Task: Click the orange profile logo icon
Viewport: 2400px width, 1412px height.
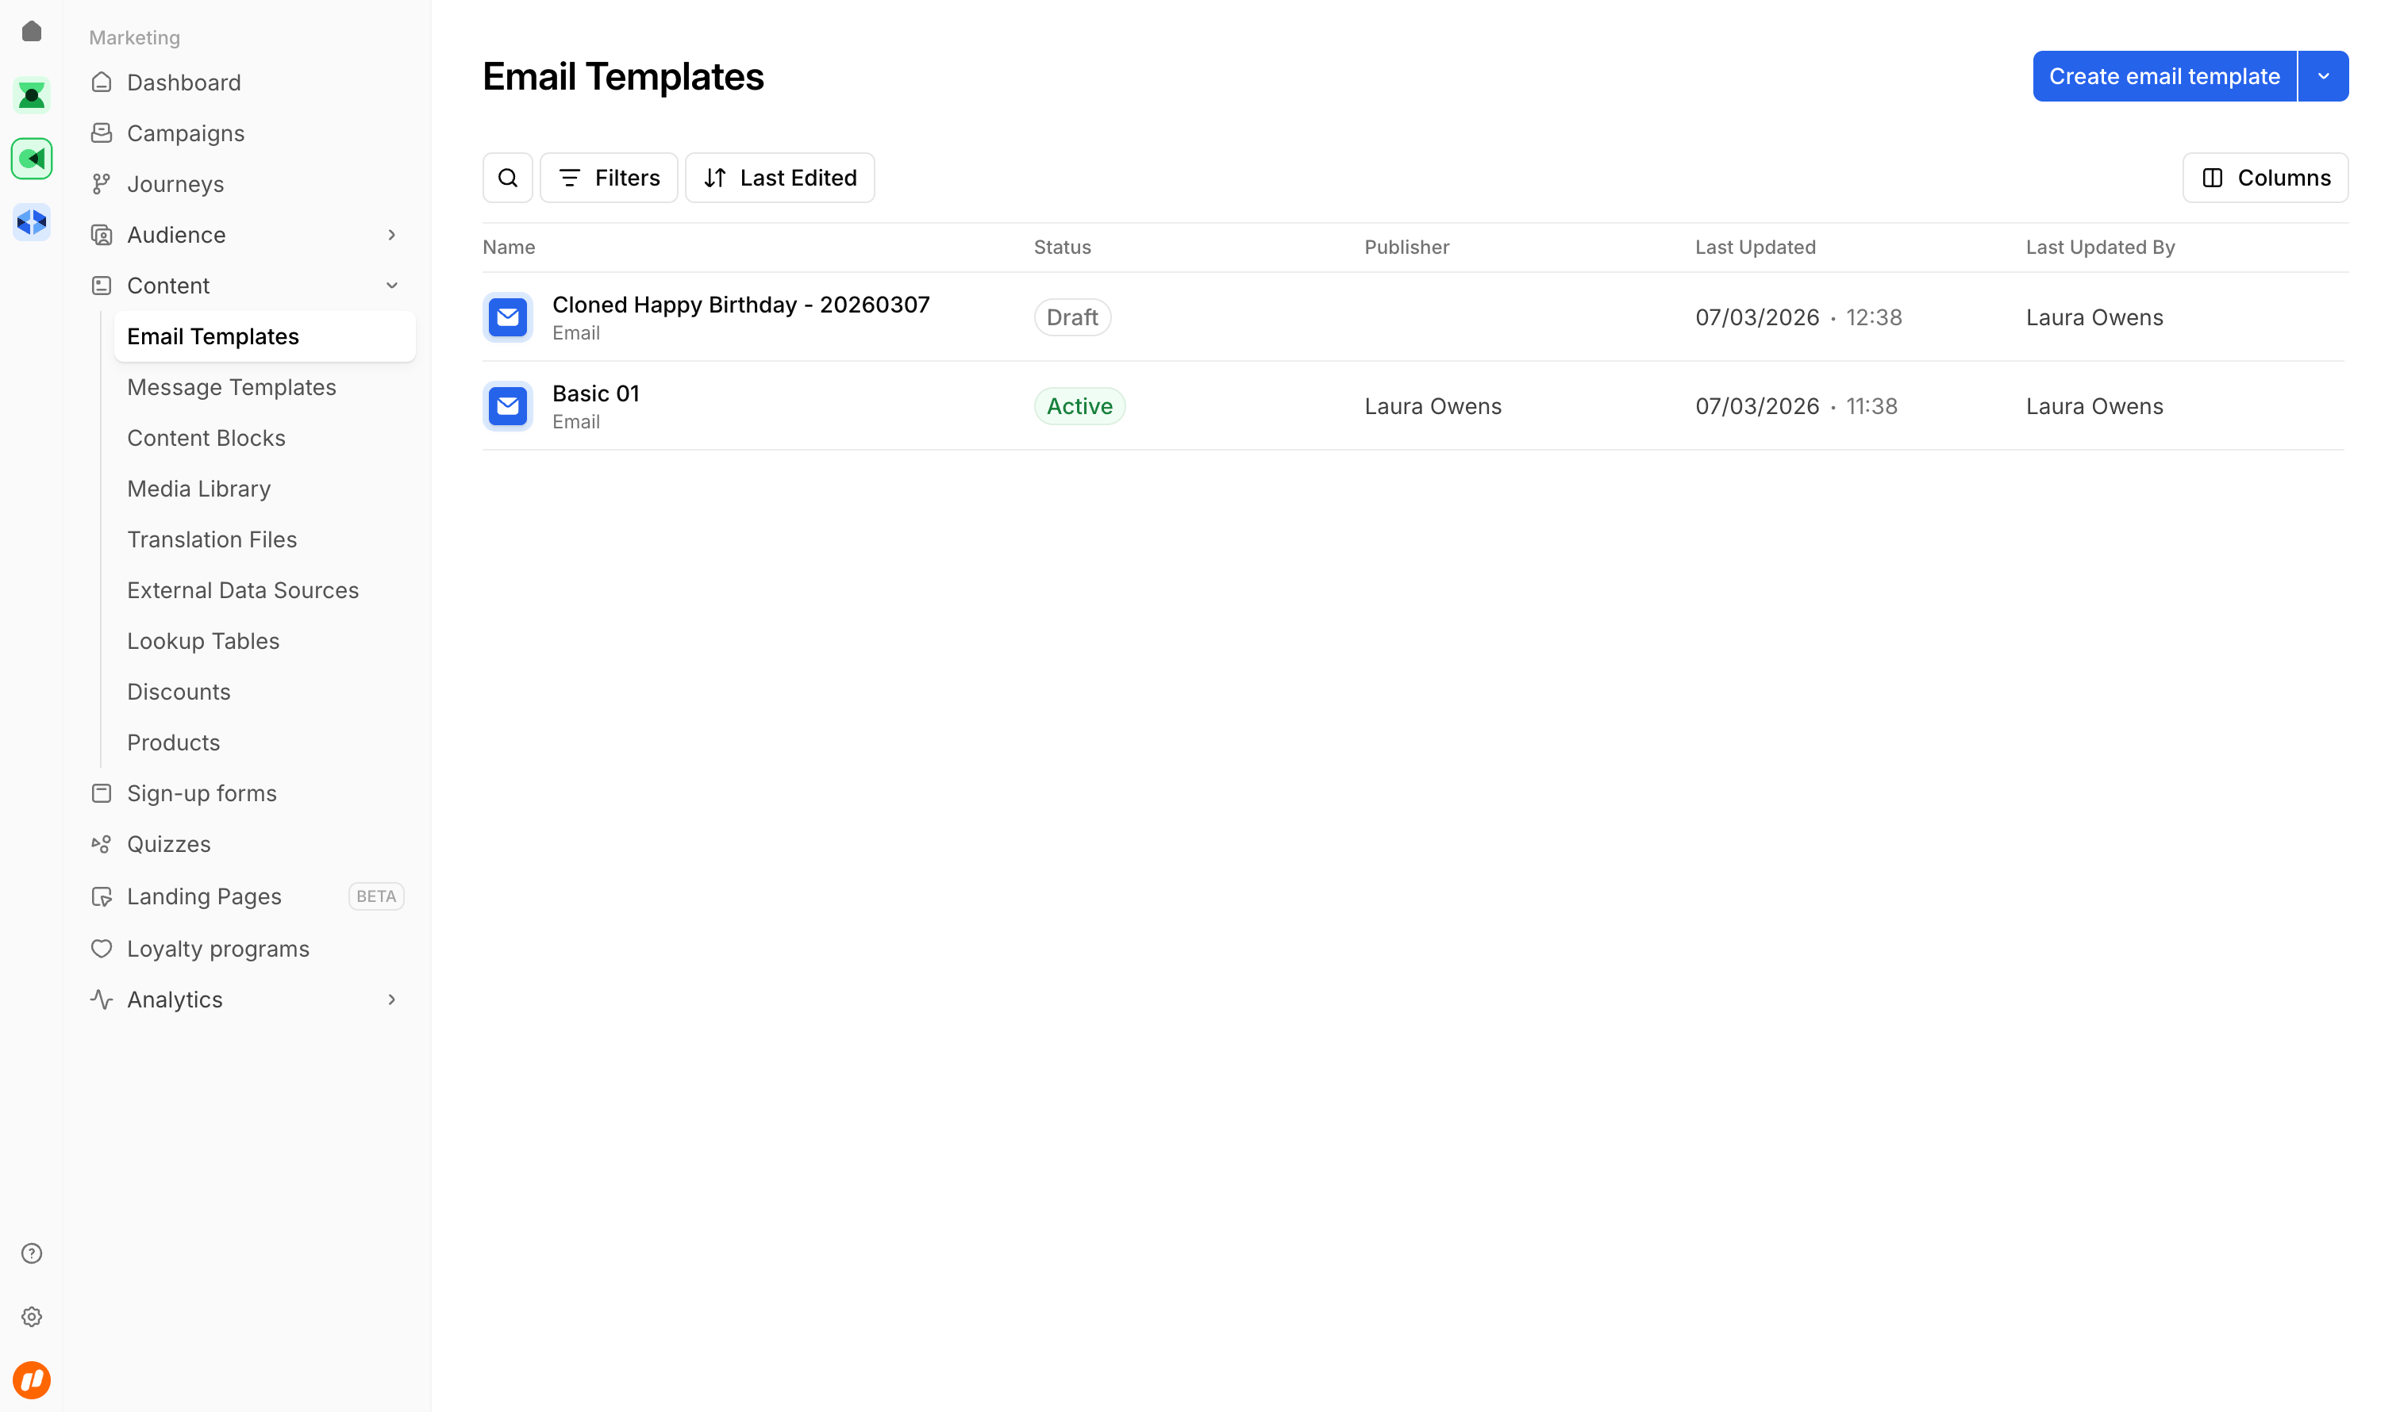Action: click(32, 1380)
